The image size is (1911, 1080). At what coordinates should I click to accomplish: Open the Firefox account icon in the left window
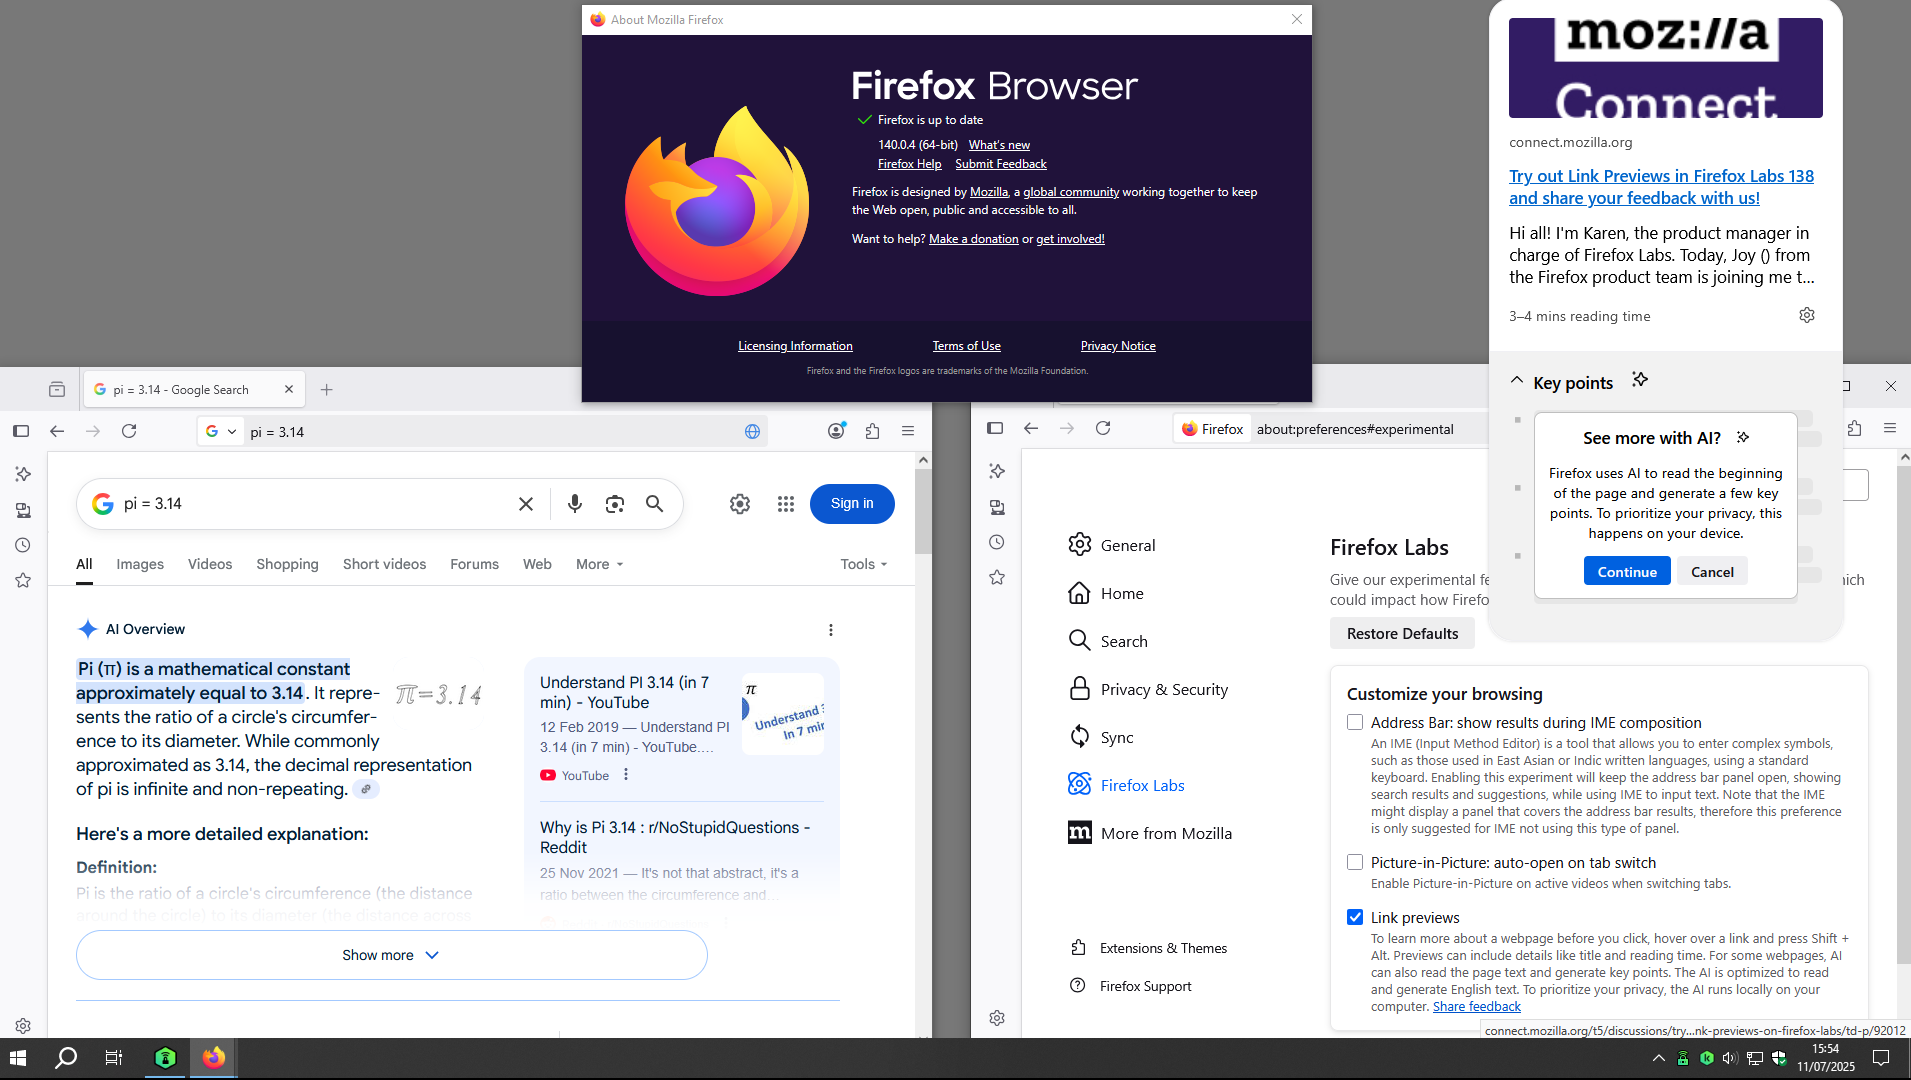click(x=837, y=431)
